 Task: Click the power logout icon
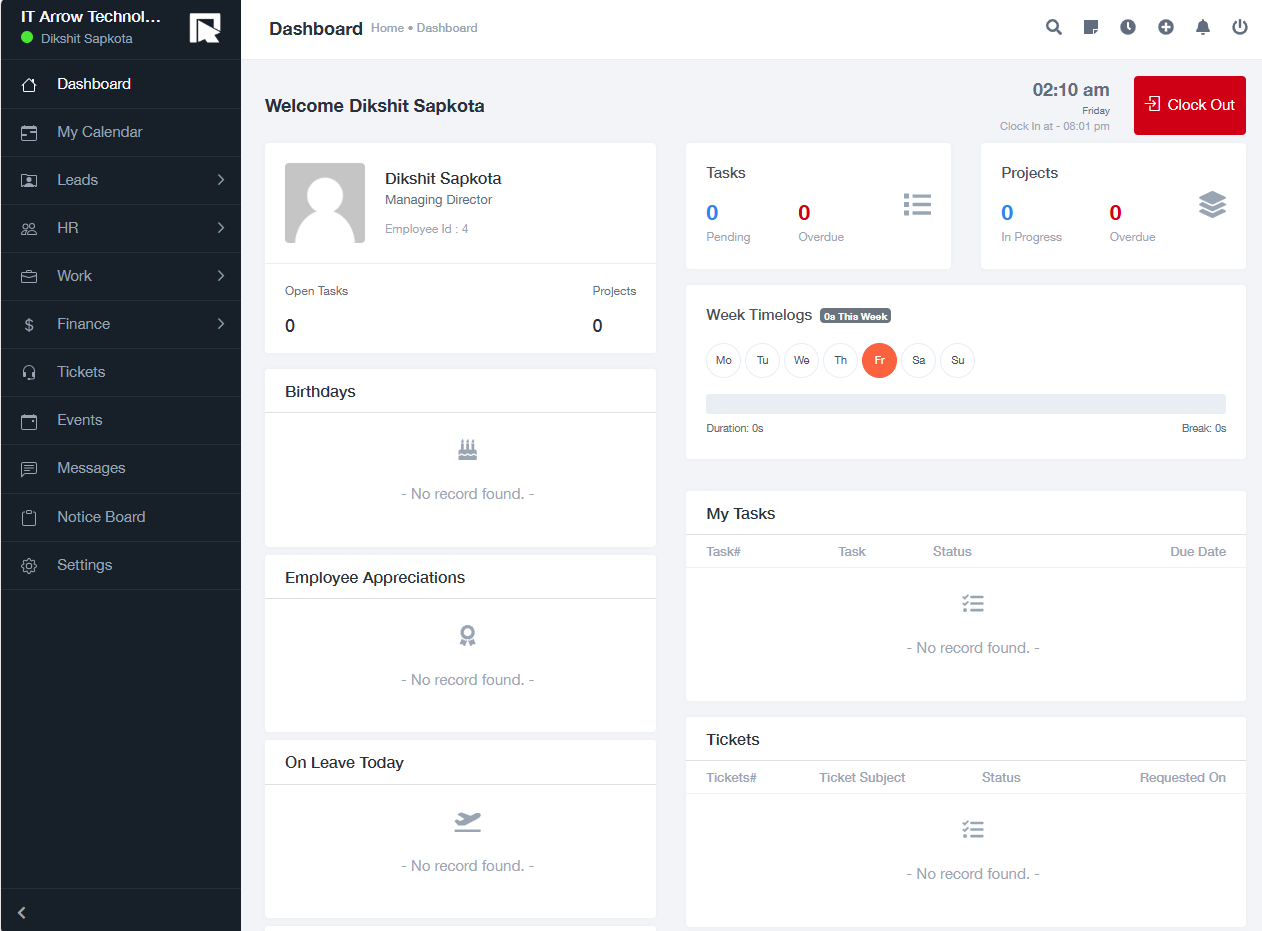point(1240,27)
